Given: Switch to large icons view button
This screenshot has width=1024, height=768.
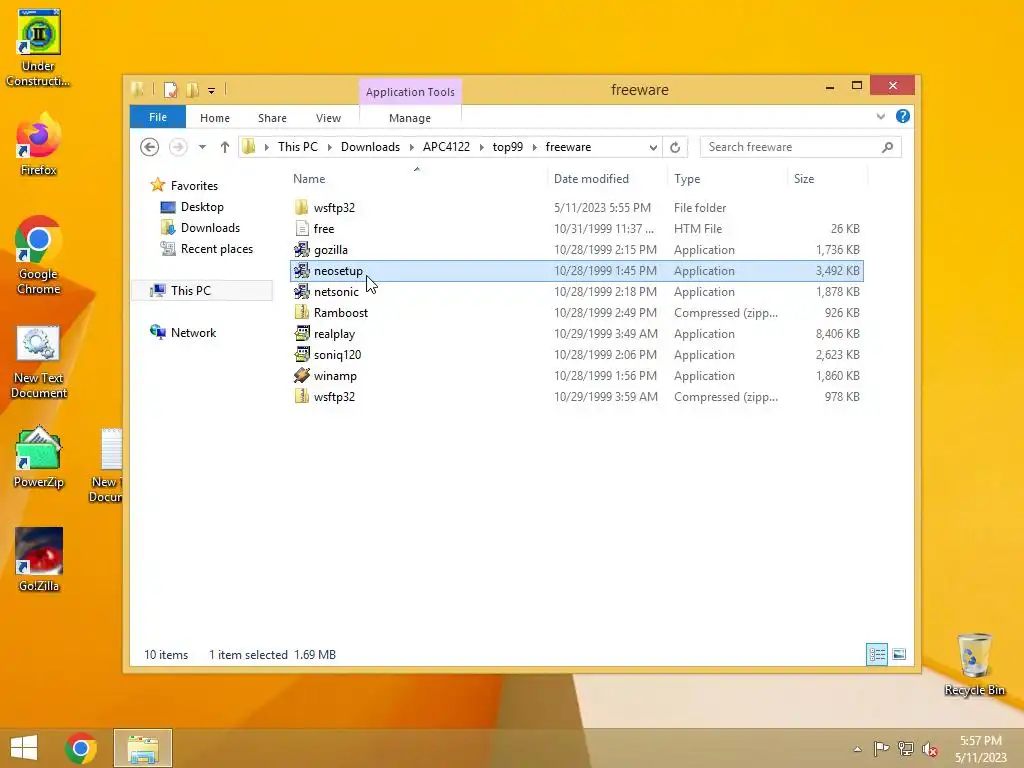Looking at the screenshot, I should coord(899,654).
